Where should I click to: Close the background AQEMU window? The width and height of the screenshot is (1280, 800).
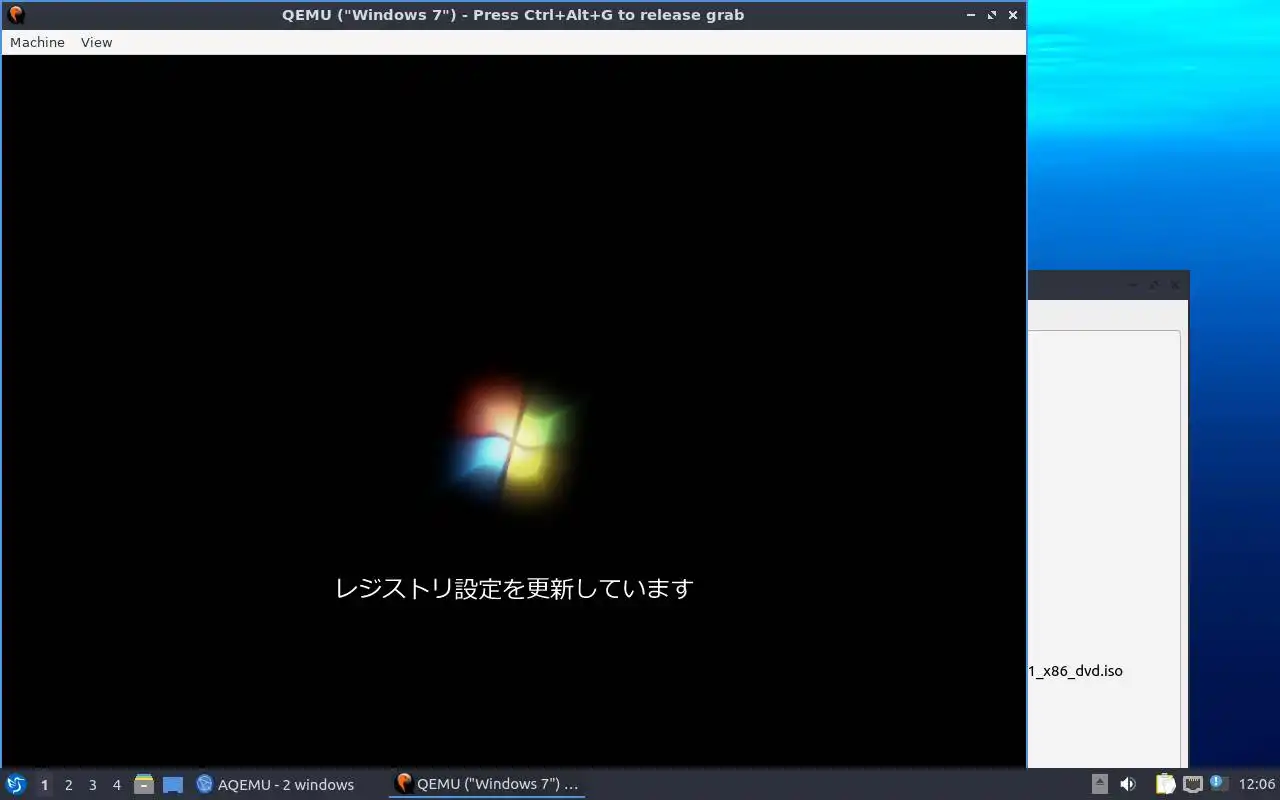coord(1175,285)
